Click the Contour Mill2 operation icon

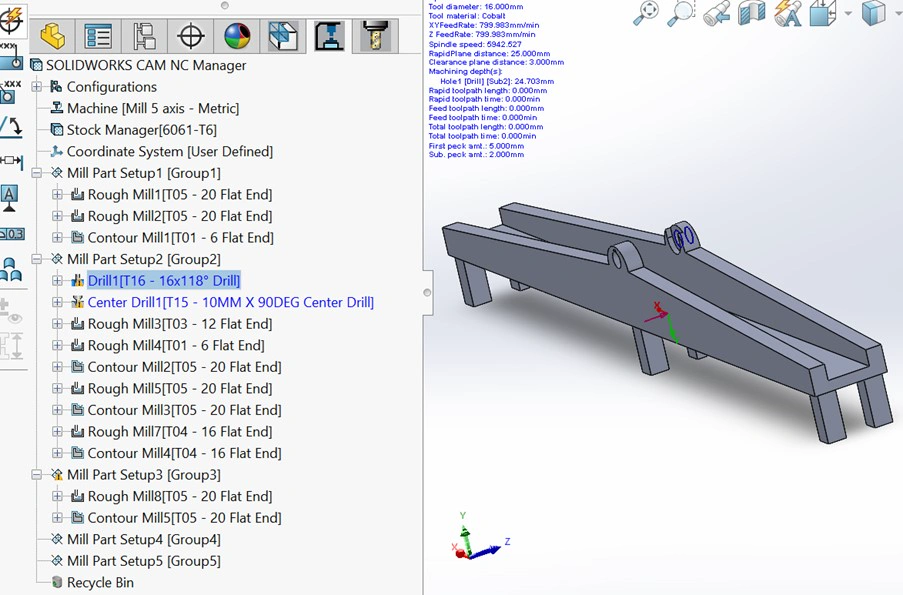(x=77, y=367)
